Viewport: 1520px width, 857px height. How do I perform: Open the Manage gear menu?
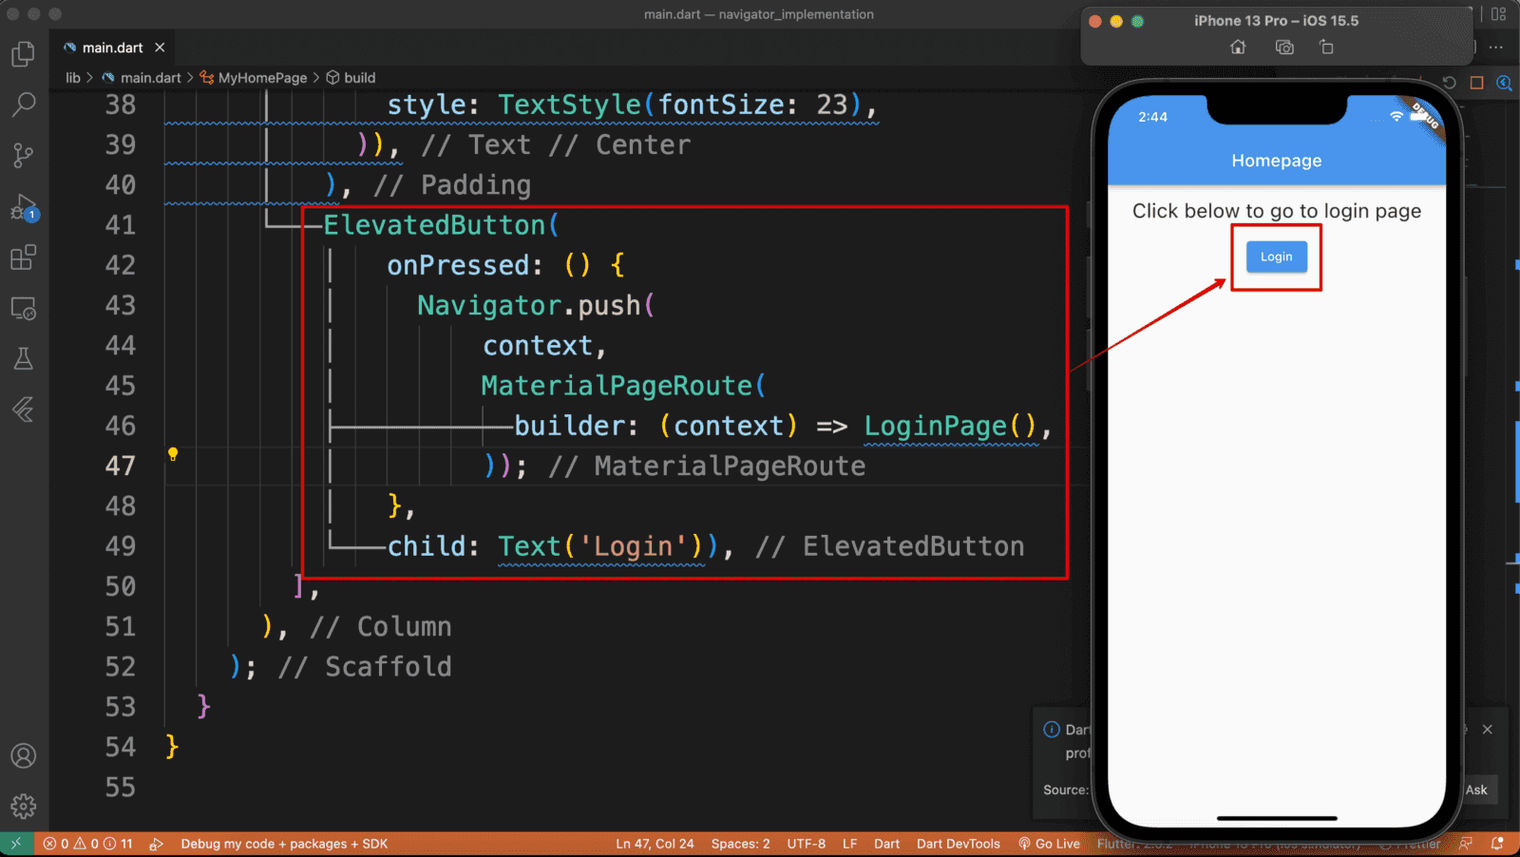pyautogui.click(x=23, y=806)
